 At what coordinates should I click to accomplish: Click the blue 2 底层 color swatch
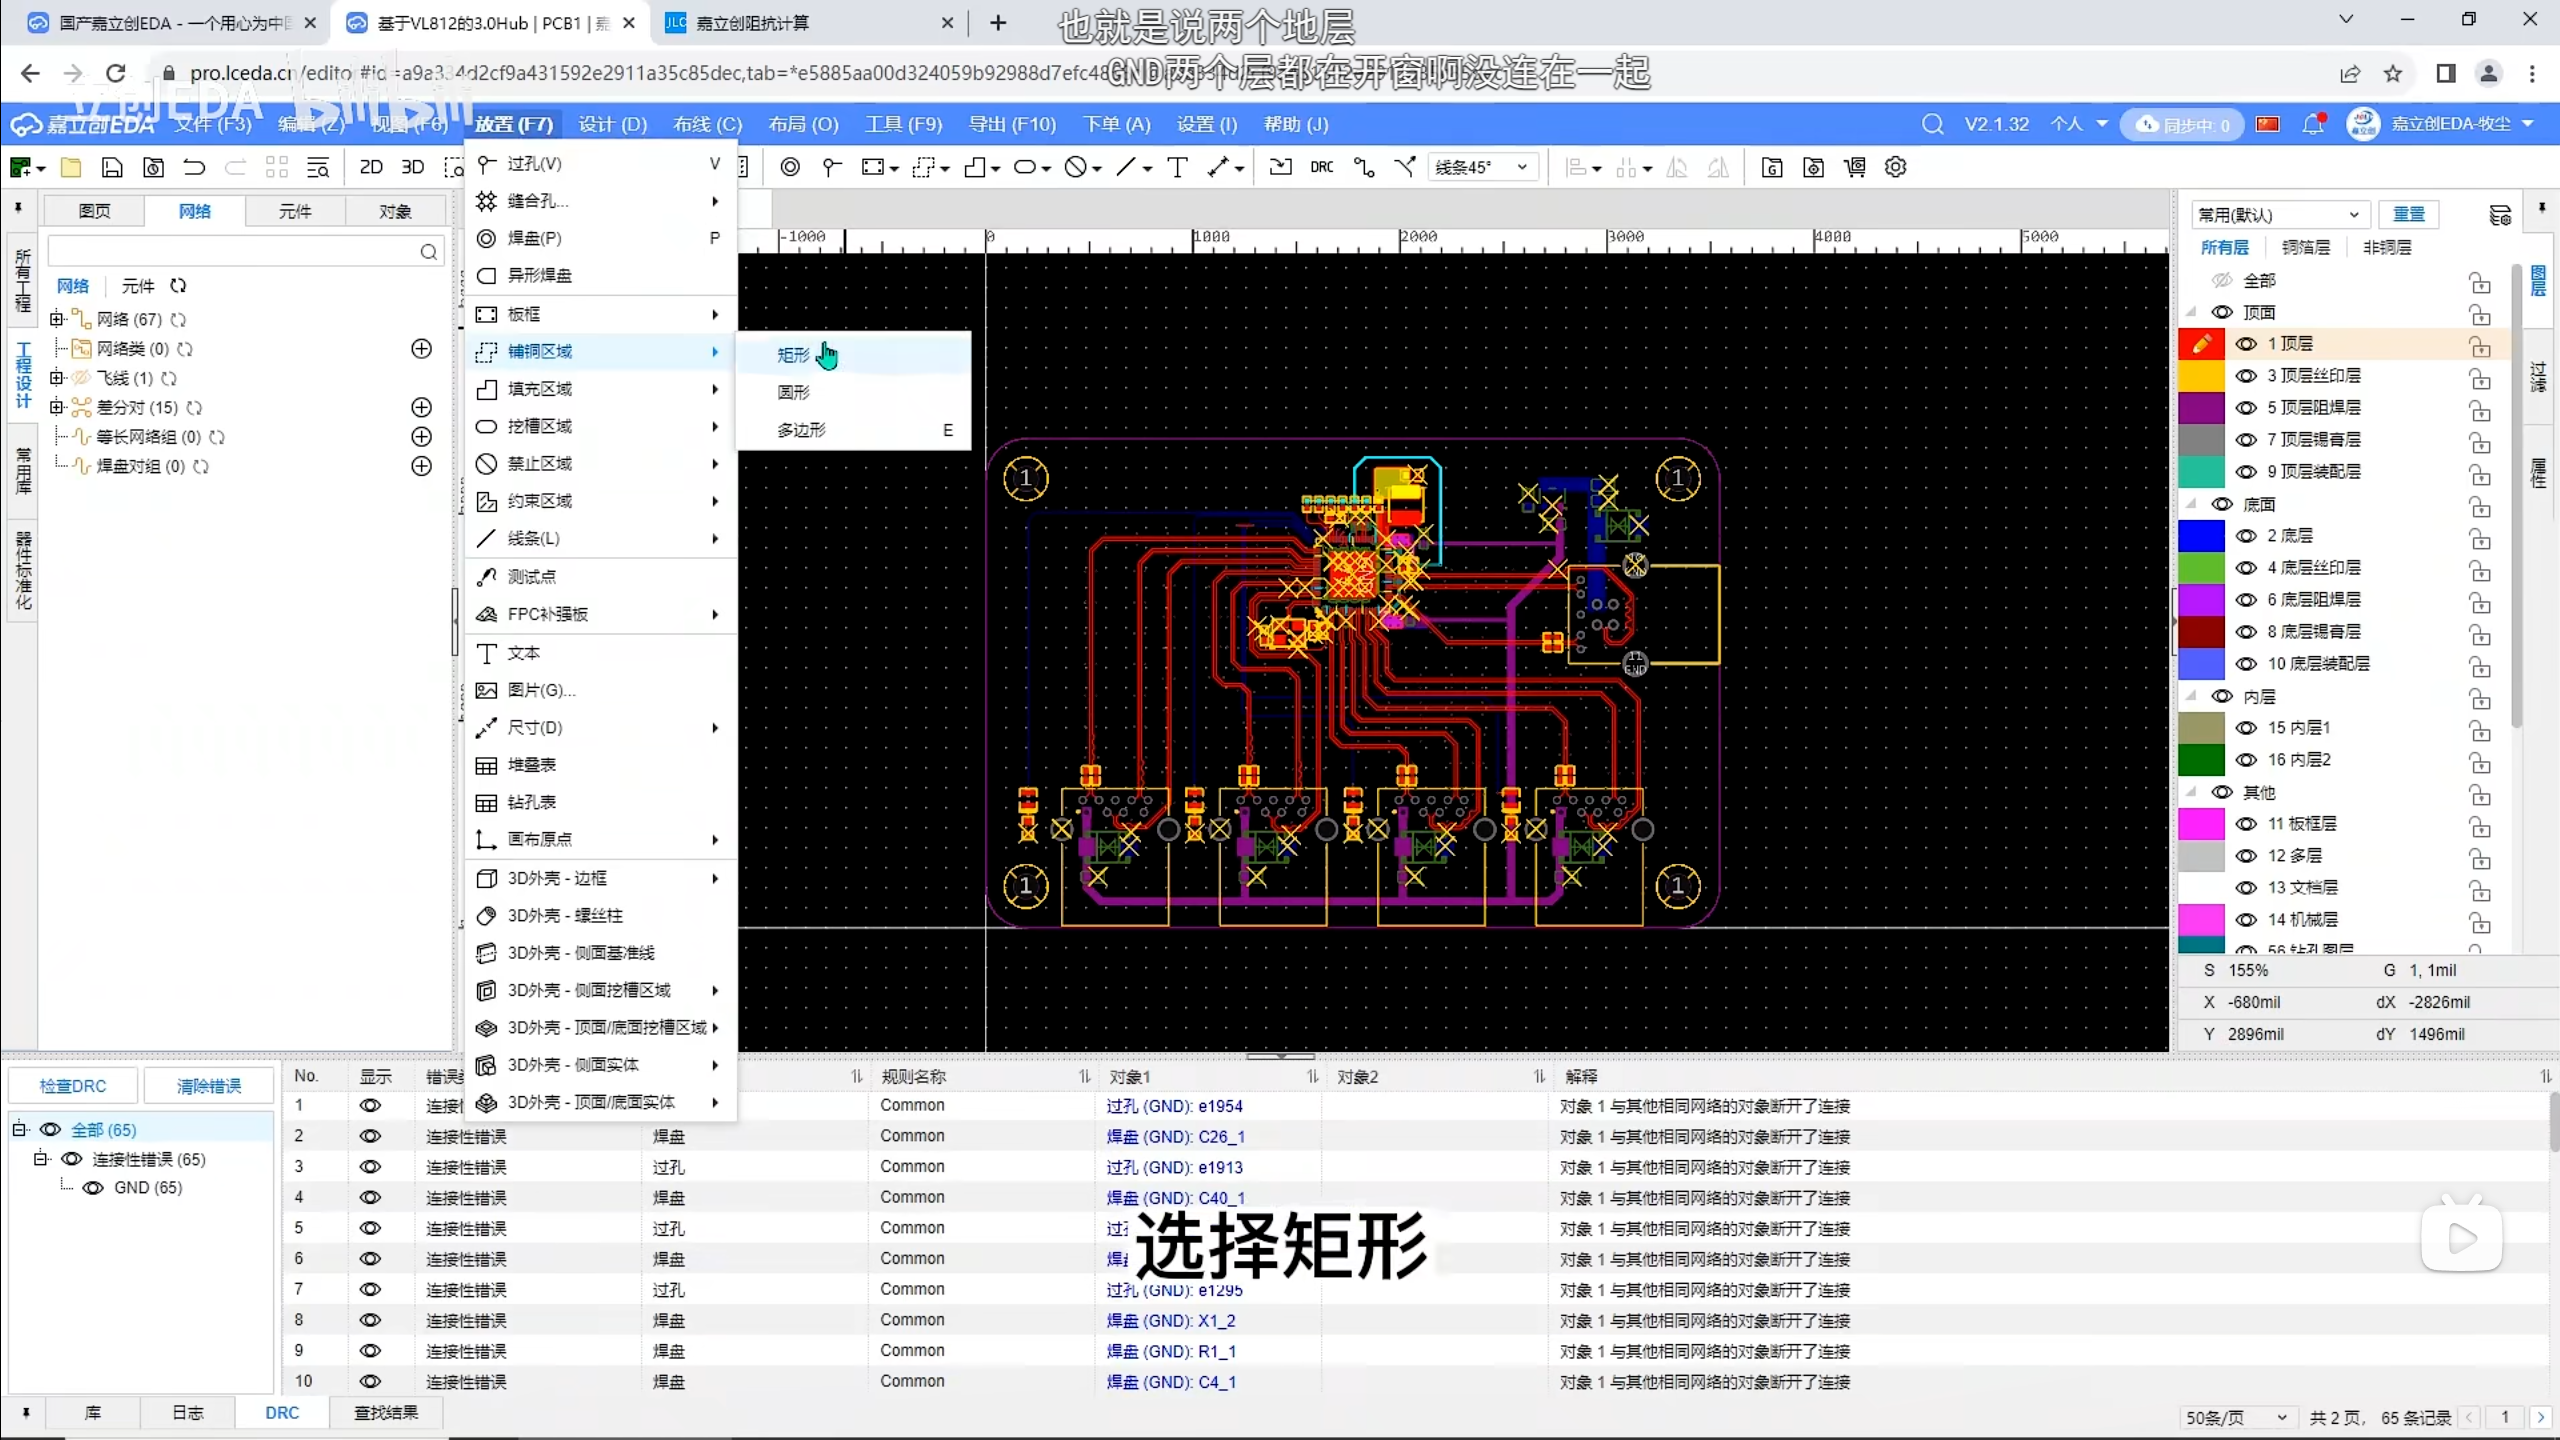pyautogui.click(x=2201, y=536)
